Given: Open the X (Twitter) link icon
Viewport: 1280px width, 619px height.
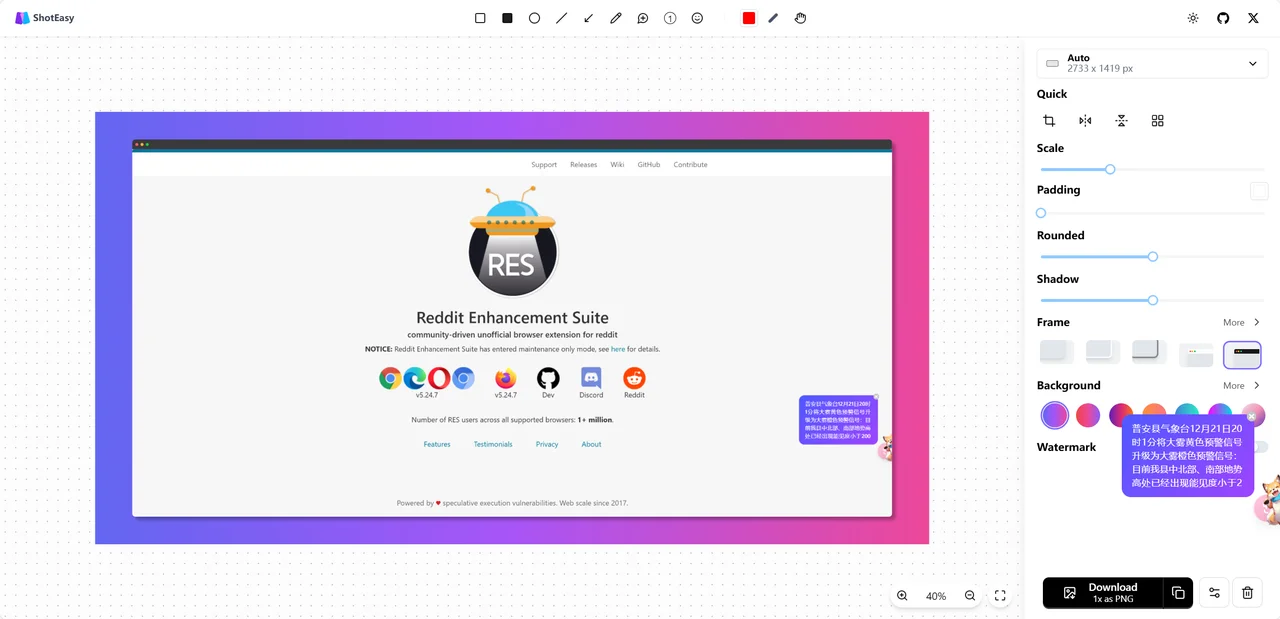Looking at the screenshot, I should (1253, 18).
